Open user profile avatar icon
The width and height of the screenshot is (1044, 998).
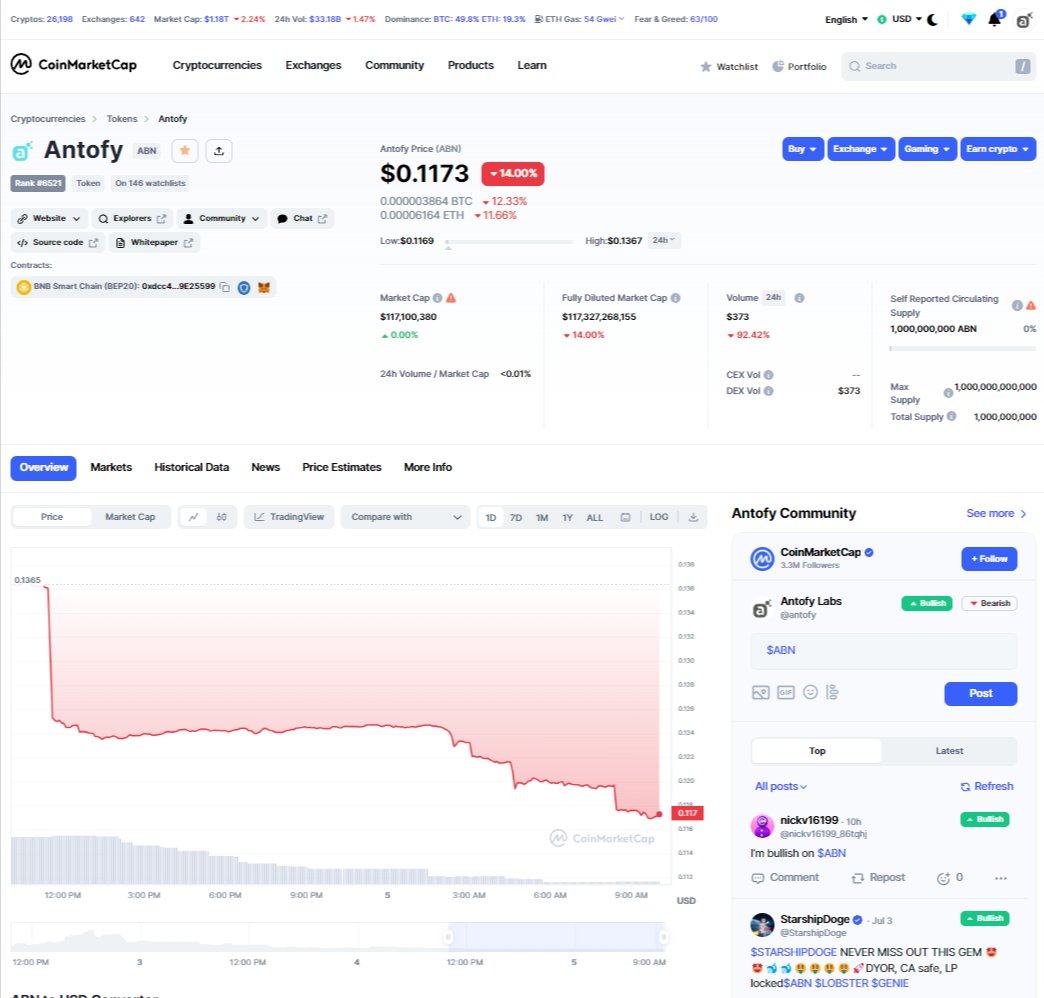coord(1024,20)
